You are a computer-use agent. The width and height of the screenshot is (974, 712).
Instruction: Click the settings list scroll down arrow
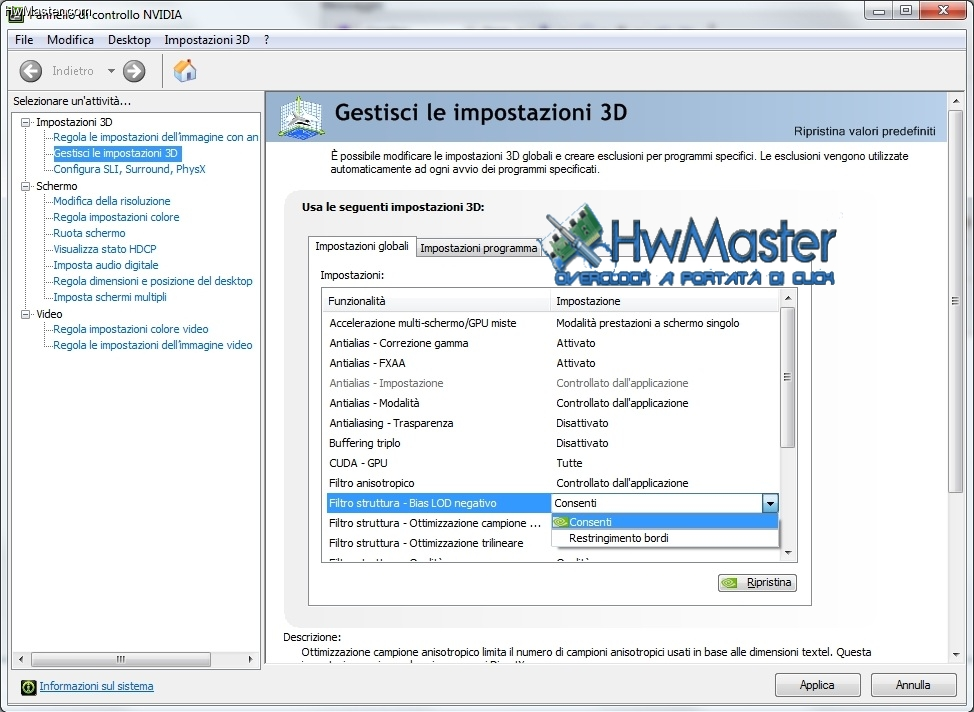tap(788, 552)
